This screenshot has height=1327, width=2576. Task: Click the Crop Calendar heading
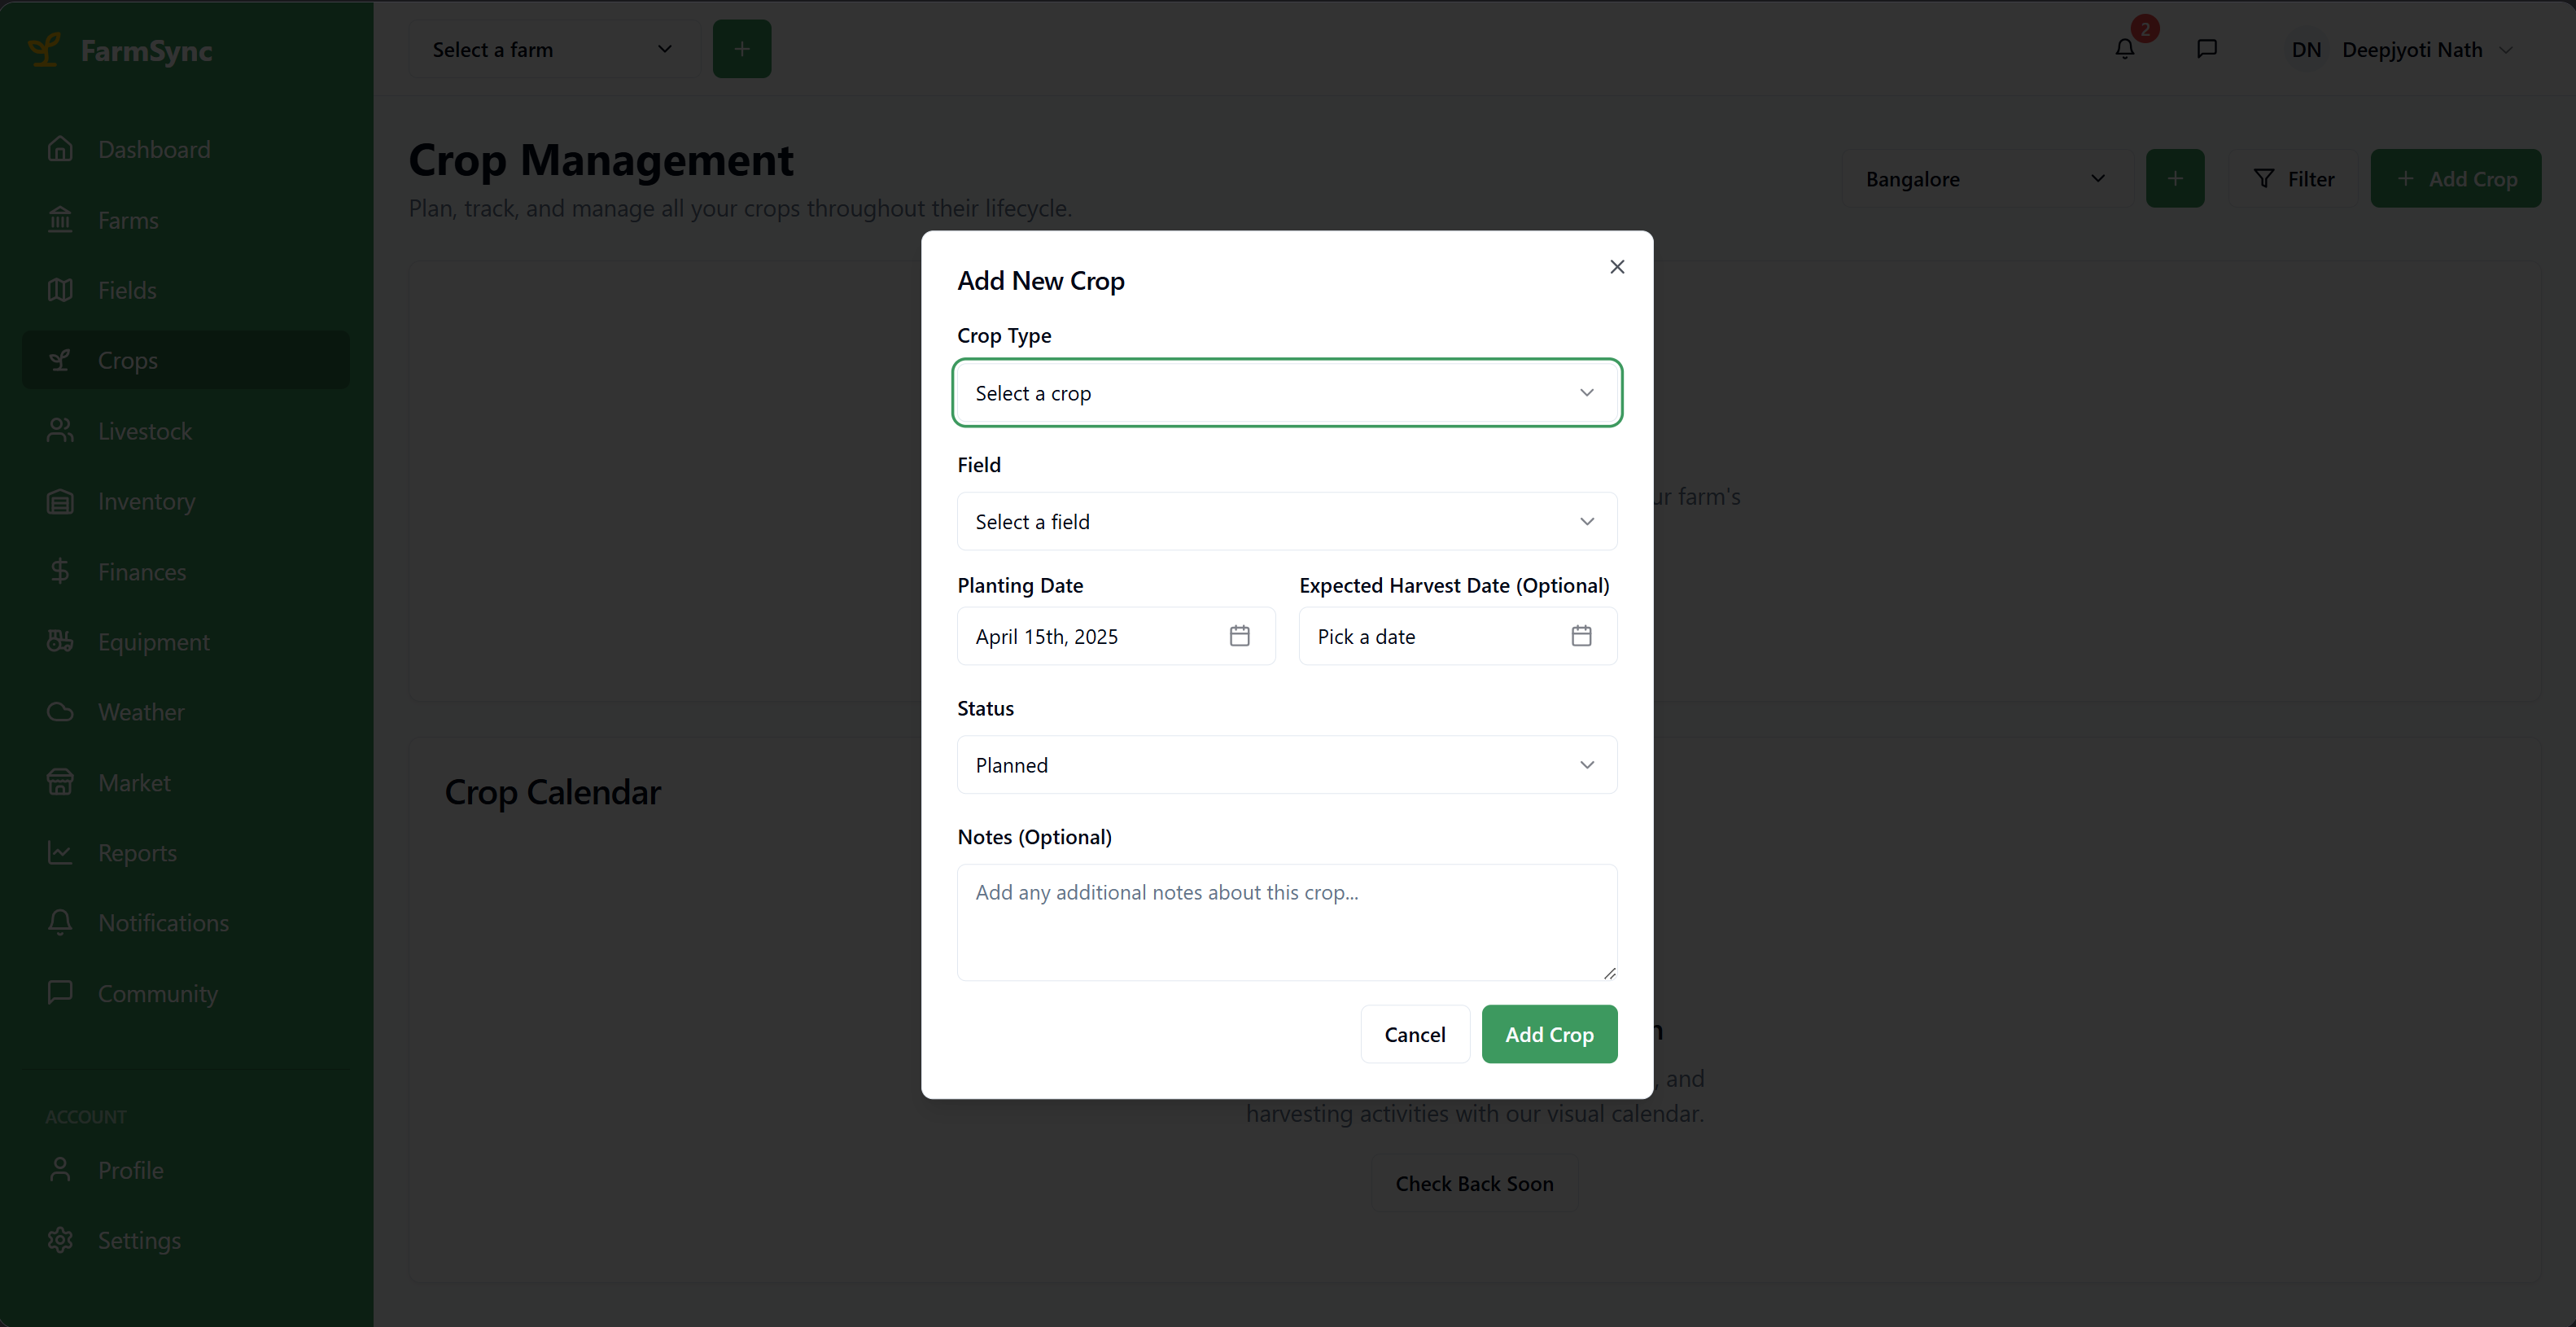click(553, 792)
